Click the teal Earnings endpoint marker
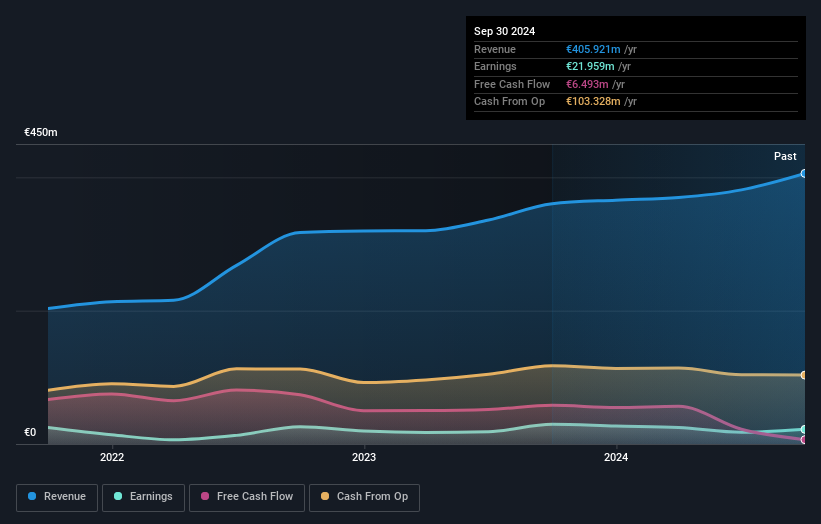The image size is (821, 524). point(804,429)
